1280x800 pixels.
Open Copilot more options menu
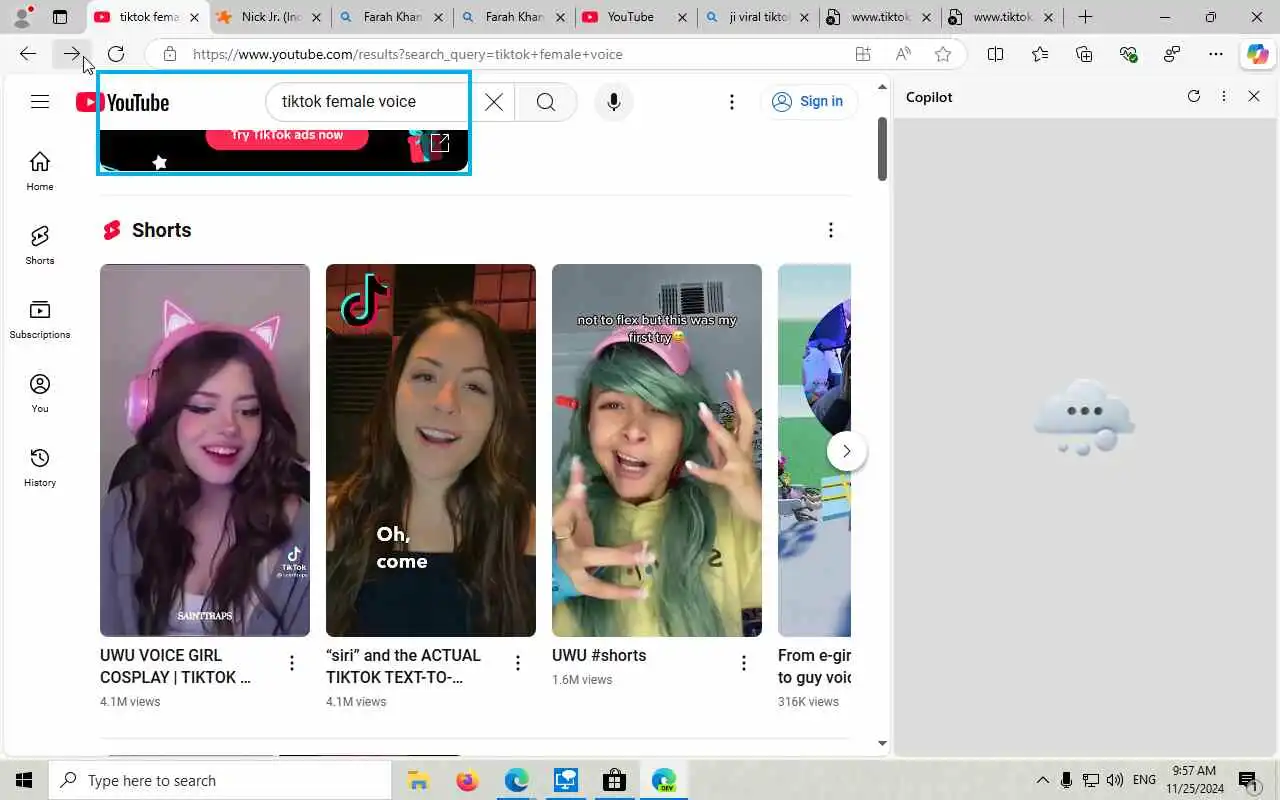pos(1224,96)
